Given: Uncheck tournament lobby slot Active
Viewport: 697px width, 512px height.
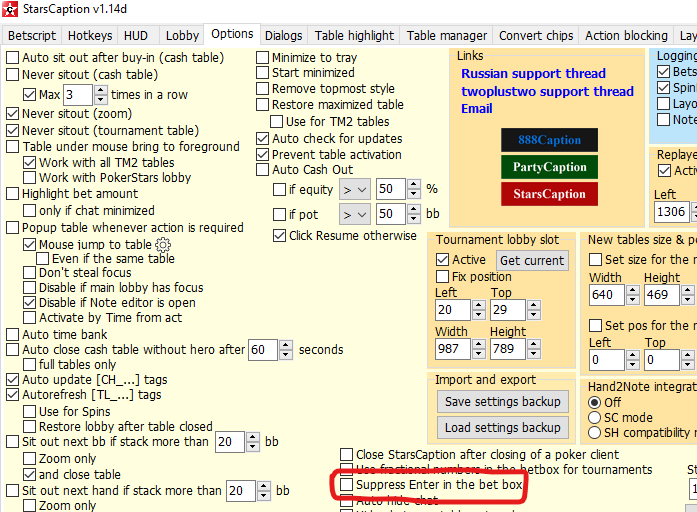Looking at the screenshot, I should [x=442, y=260].
